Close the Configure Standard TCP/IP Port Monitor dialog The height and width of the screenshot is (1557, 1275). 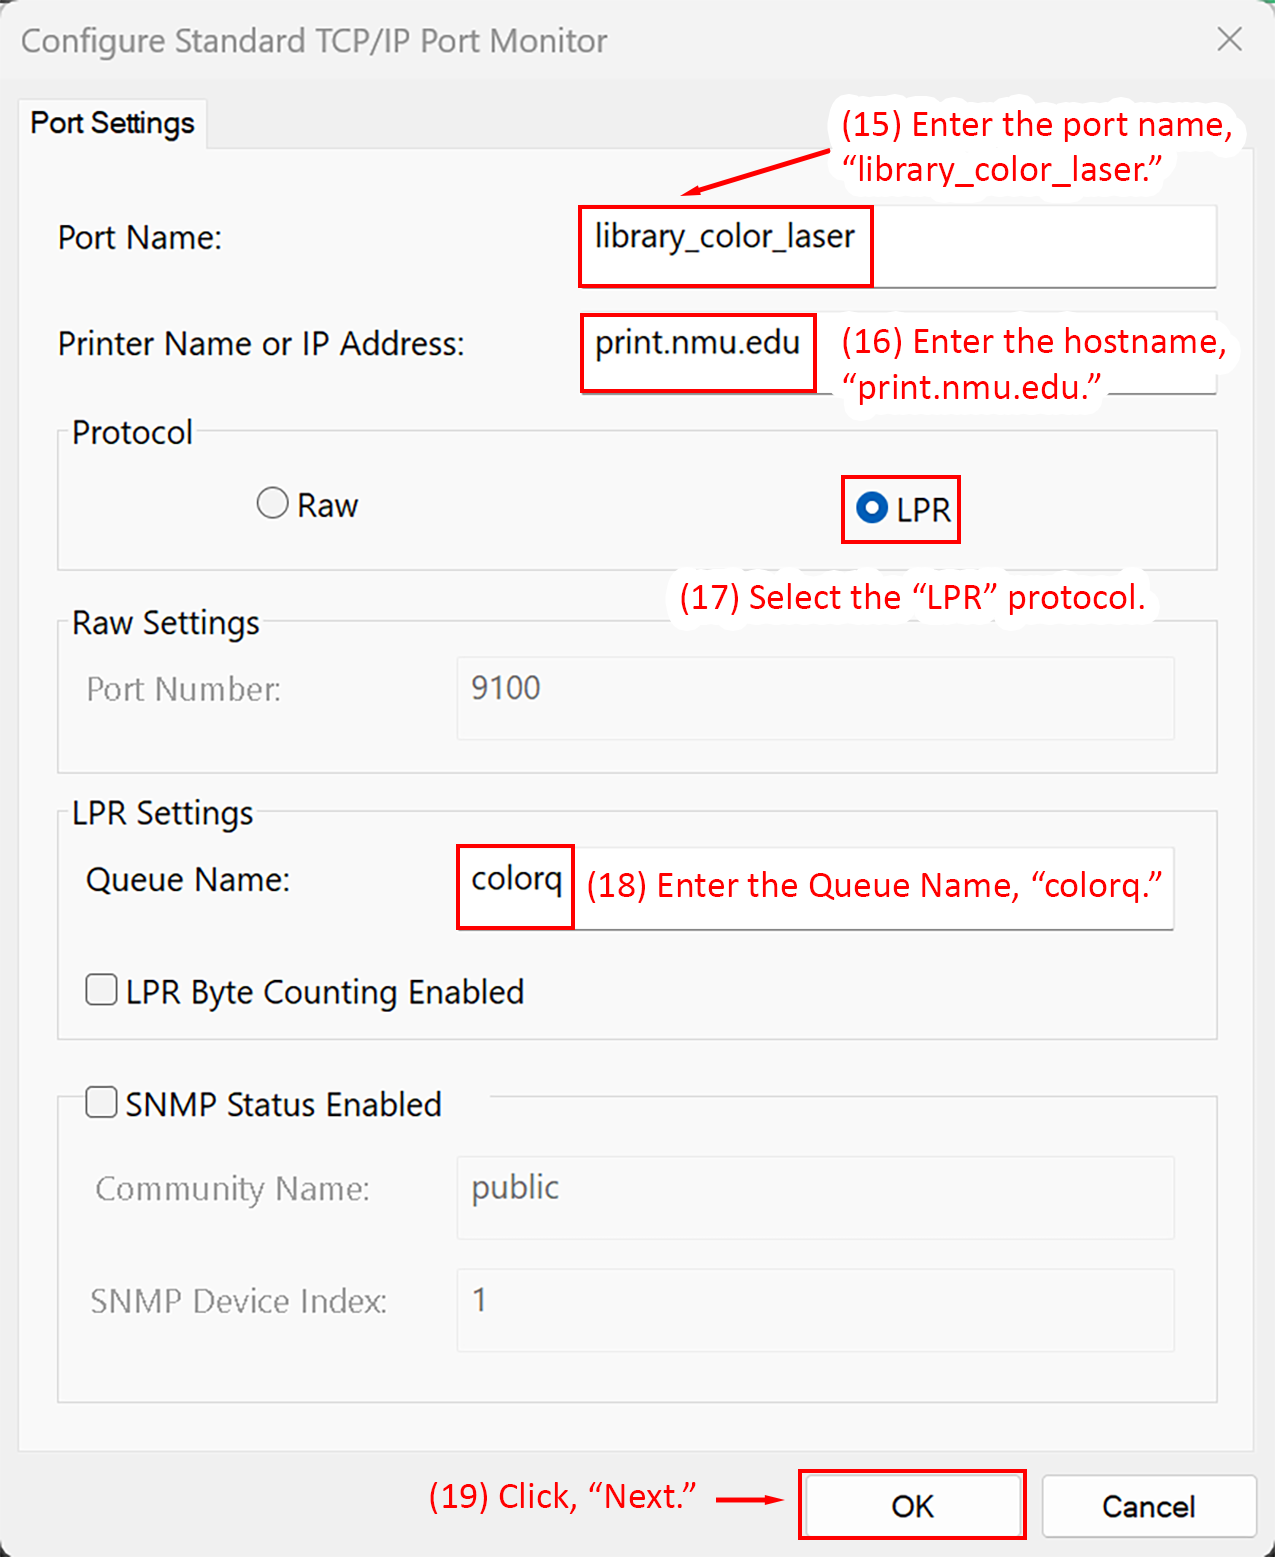1229,39
